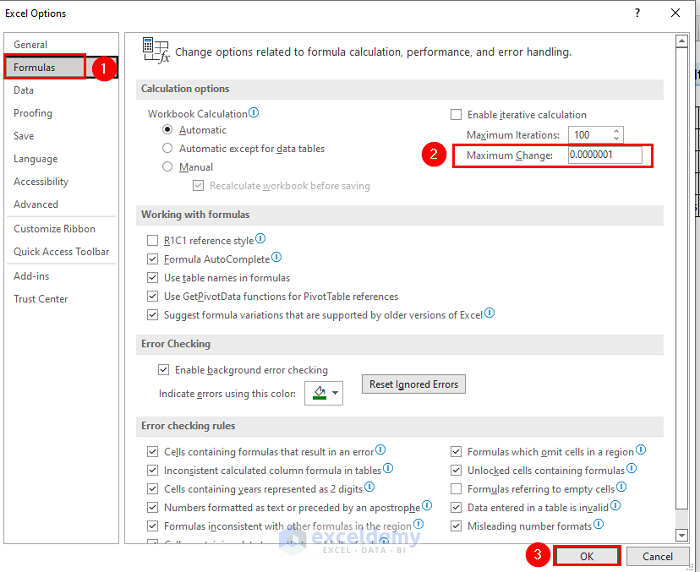
Task: Dismiss dialog with the Cancel button
Action: pyautogui.click(x=658, y=556)
